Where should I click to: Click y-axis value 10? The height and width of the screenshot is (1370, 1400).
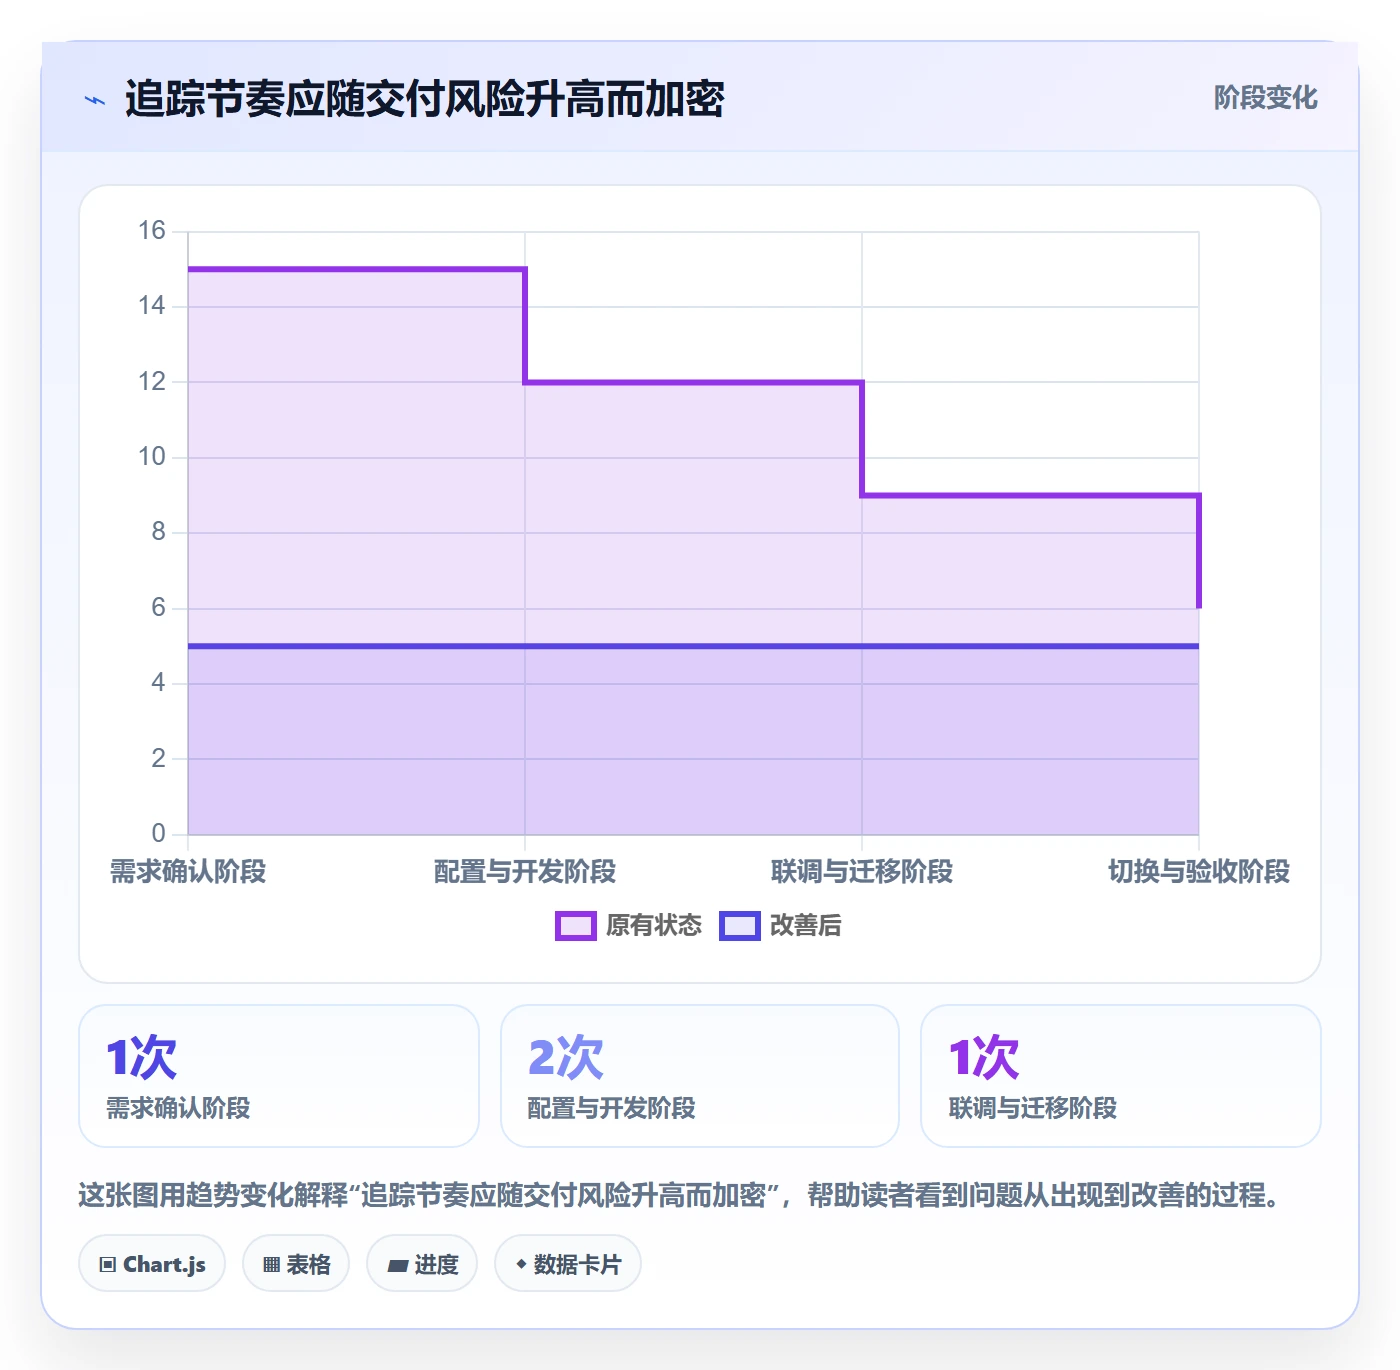click(152, 457)
